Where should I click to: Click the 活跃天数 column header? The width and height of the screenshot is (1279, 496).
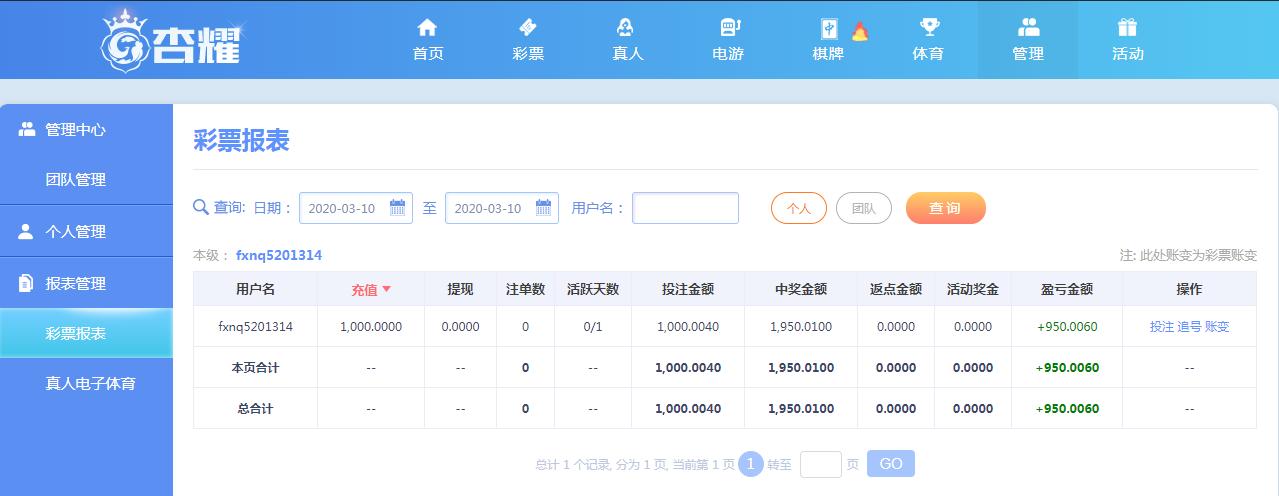(593, 289)
